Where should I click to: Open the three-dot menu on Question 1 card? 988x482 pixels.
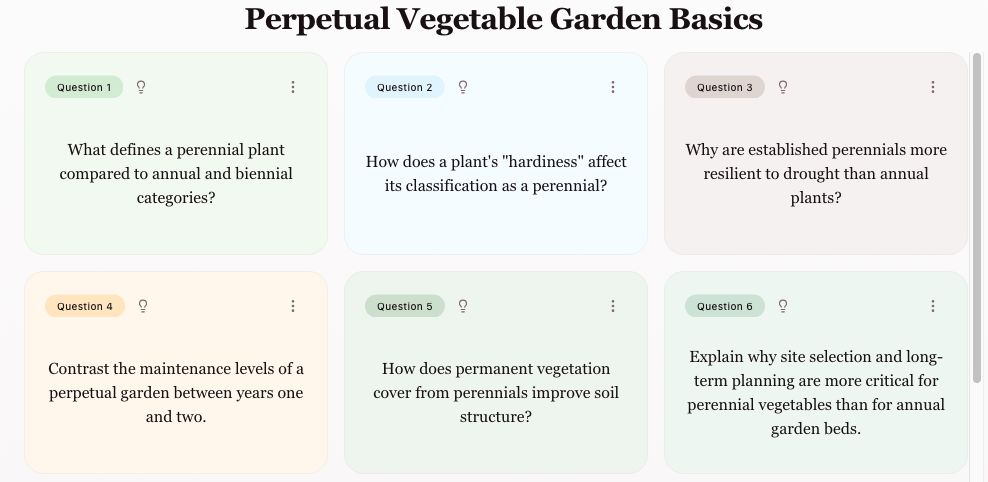coord(293,87)
